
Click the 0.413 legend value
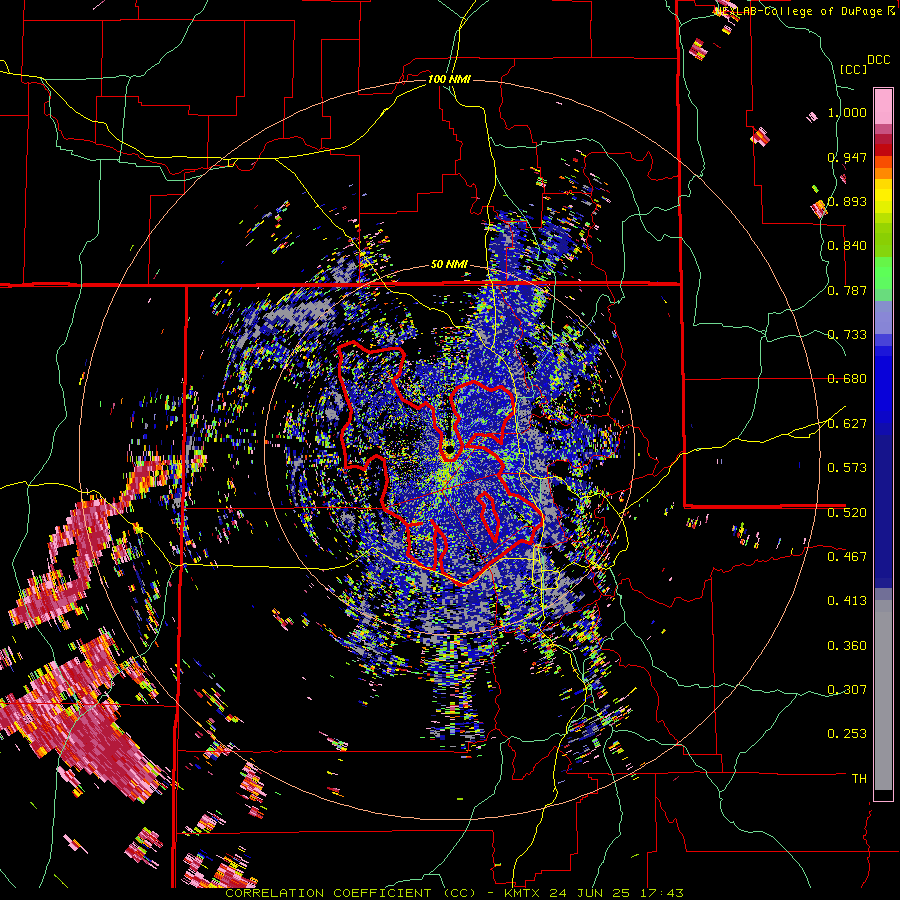(x=847, y=601)
